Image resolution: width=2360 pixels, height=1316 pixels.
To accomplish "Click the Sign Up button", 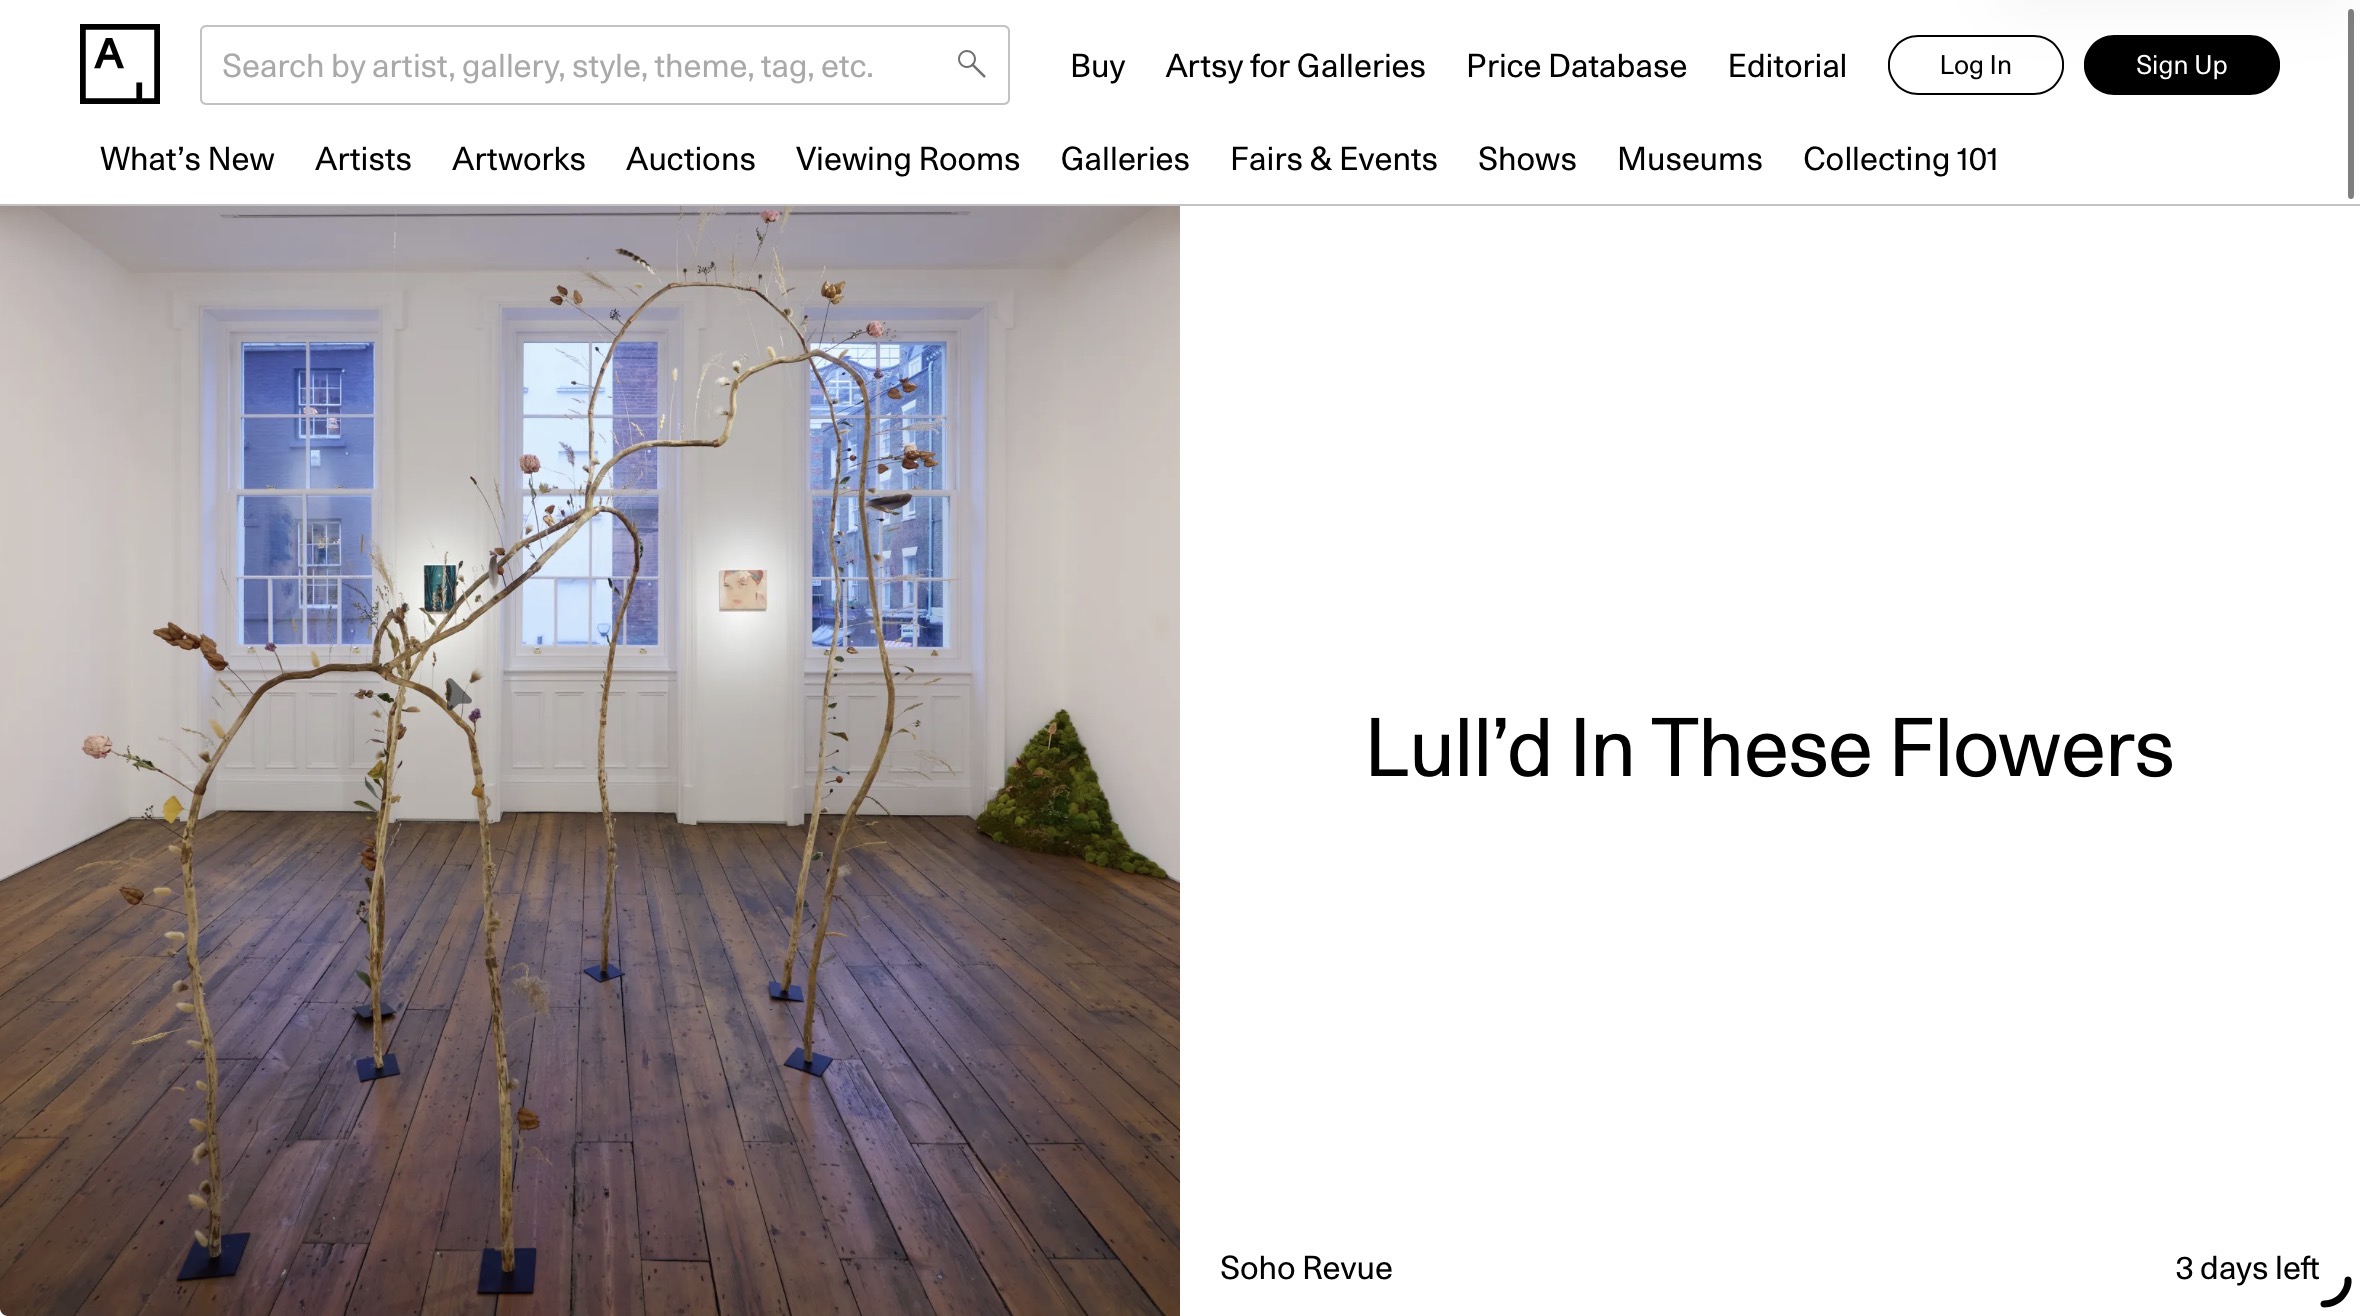I will coord(2181,65).
